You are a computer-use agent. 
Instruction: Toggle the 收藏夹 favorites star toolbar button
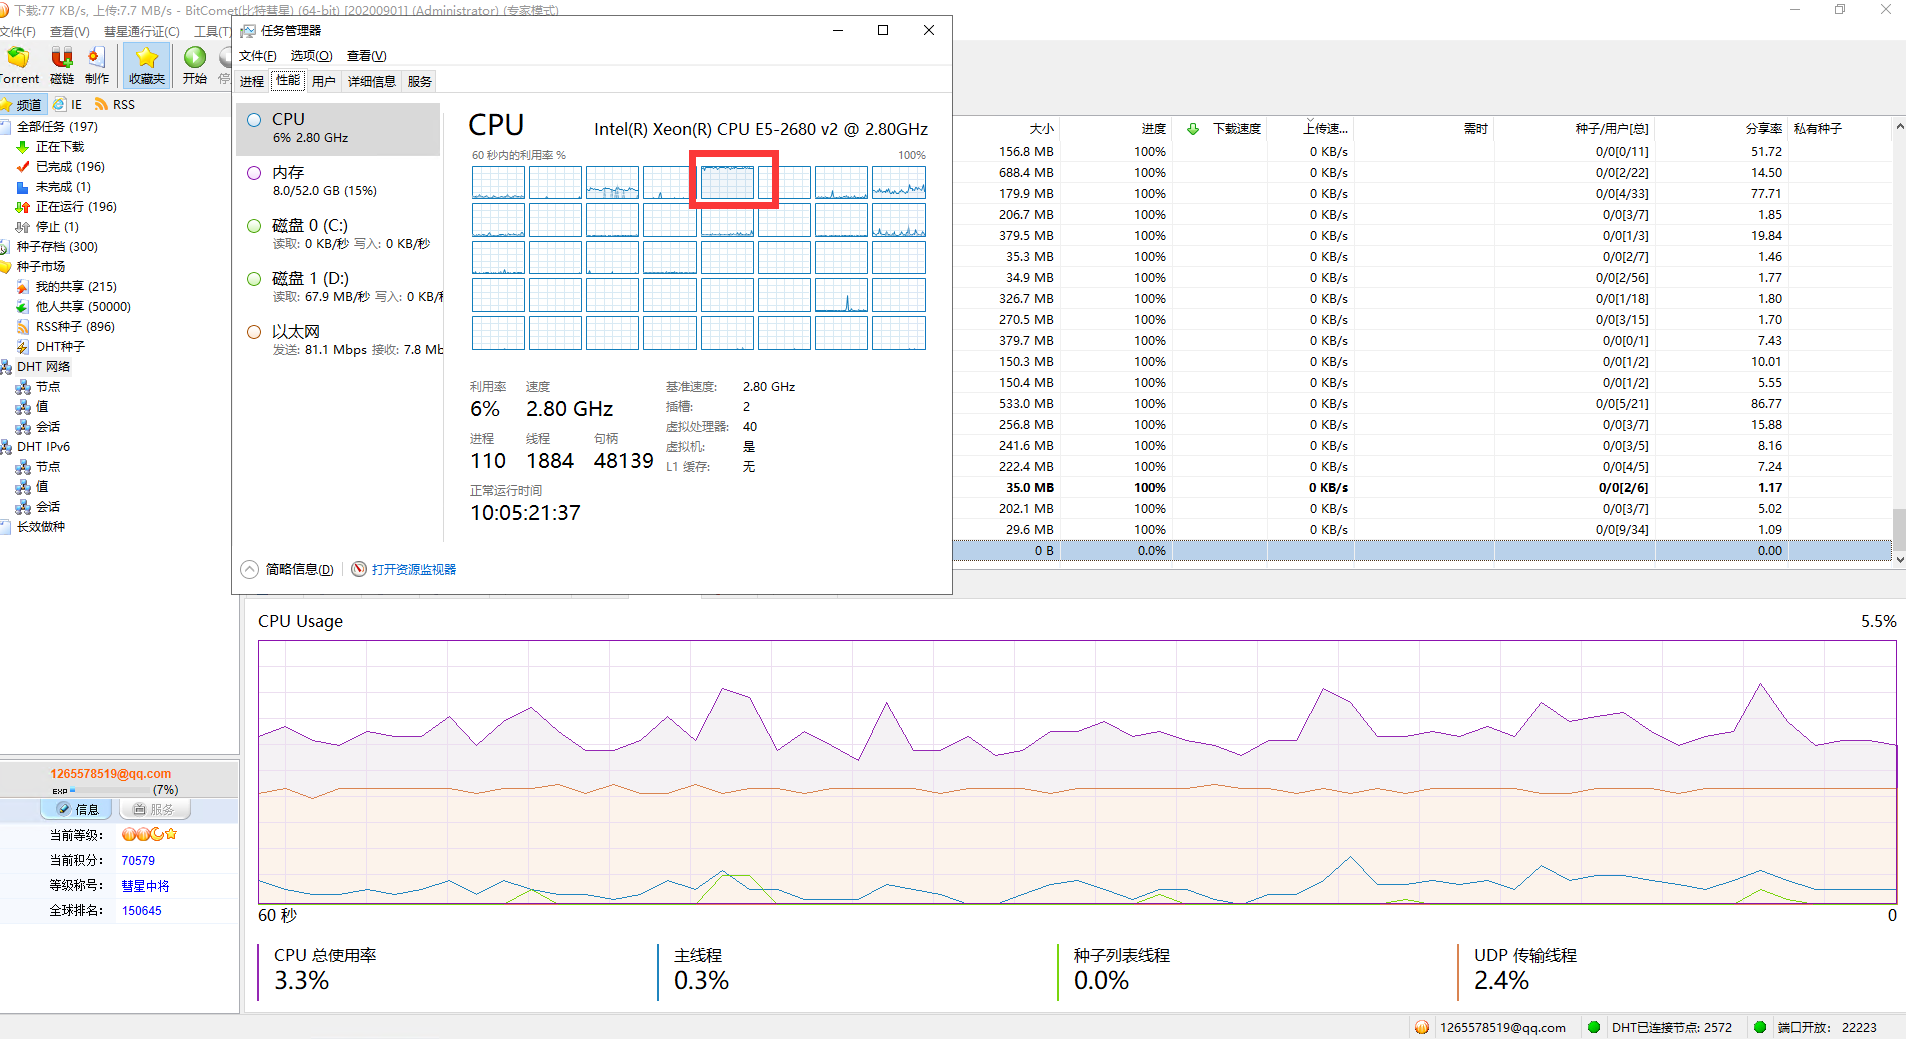tap(146, 66)
